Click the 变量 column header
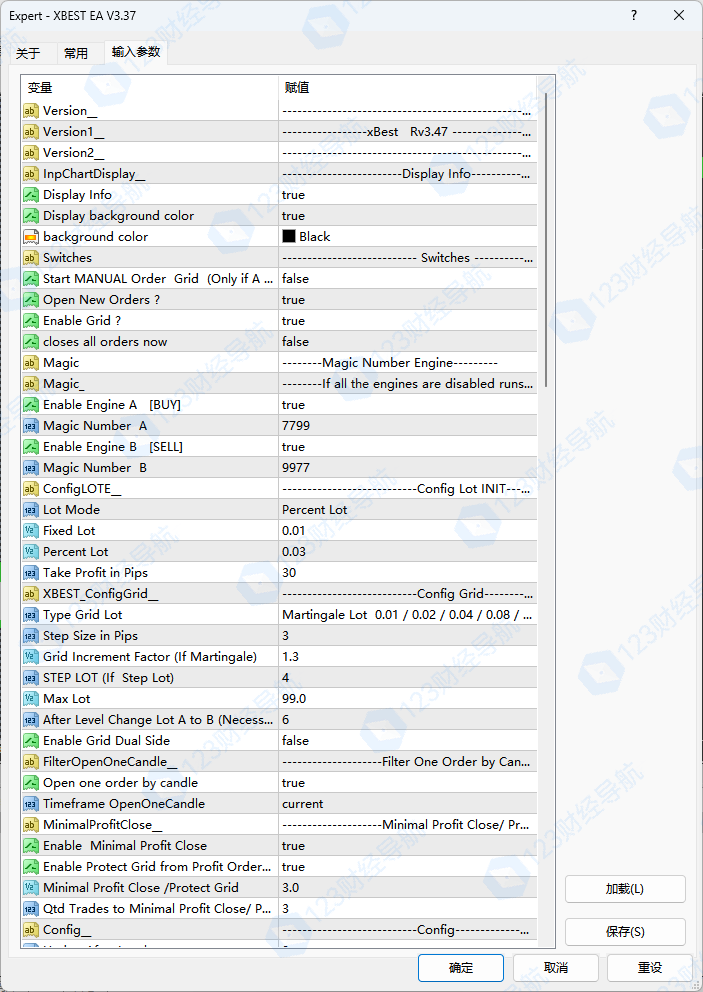The width and height of the screenshot is (703, 992). pyautogui.click(x=150, y=88)
